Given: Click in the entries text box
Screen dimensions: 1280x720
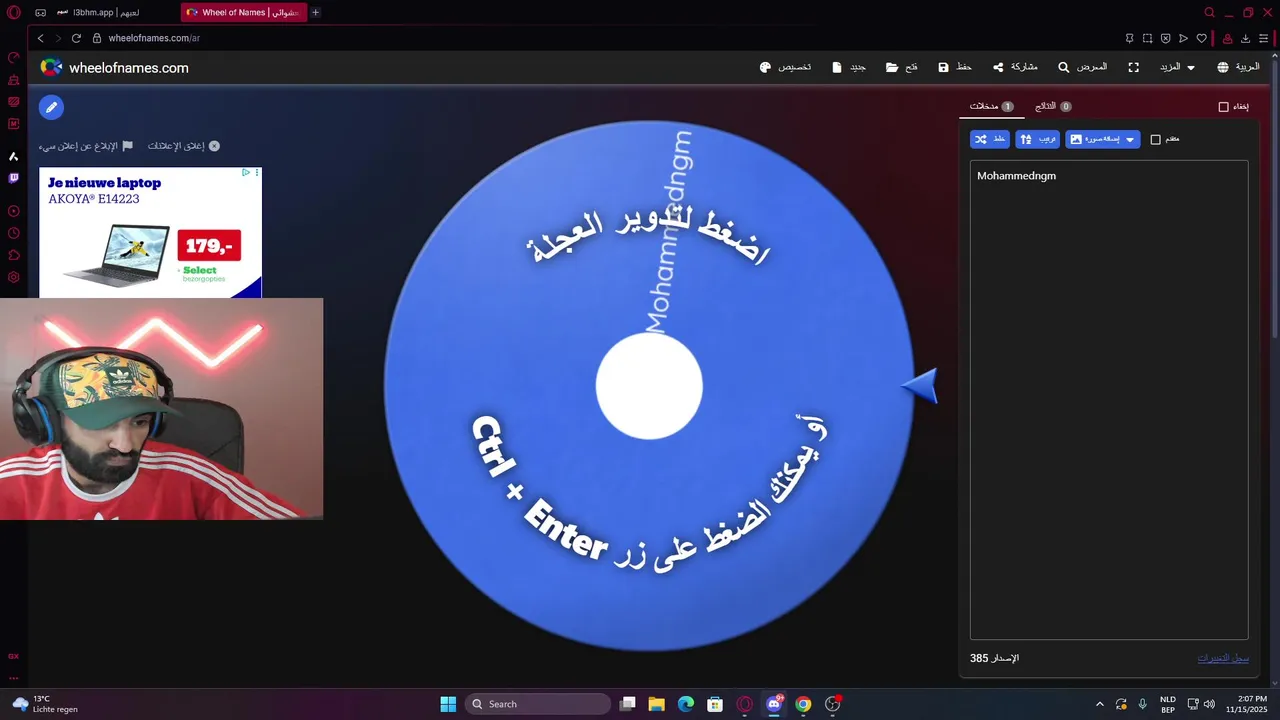Looking at the screenshot, I should [x=1109, y=400].
